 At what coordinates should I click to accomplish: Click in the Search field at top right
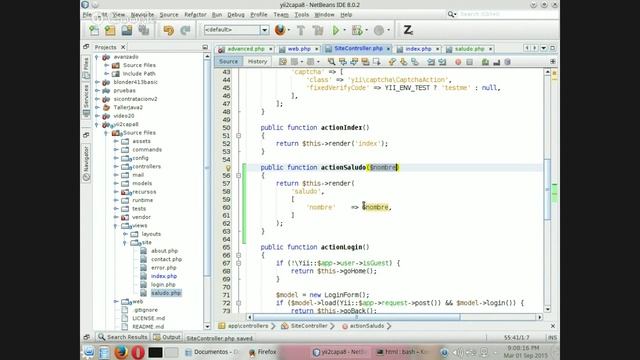click(x=507, y=14)
